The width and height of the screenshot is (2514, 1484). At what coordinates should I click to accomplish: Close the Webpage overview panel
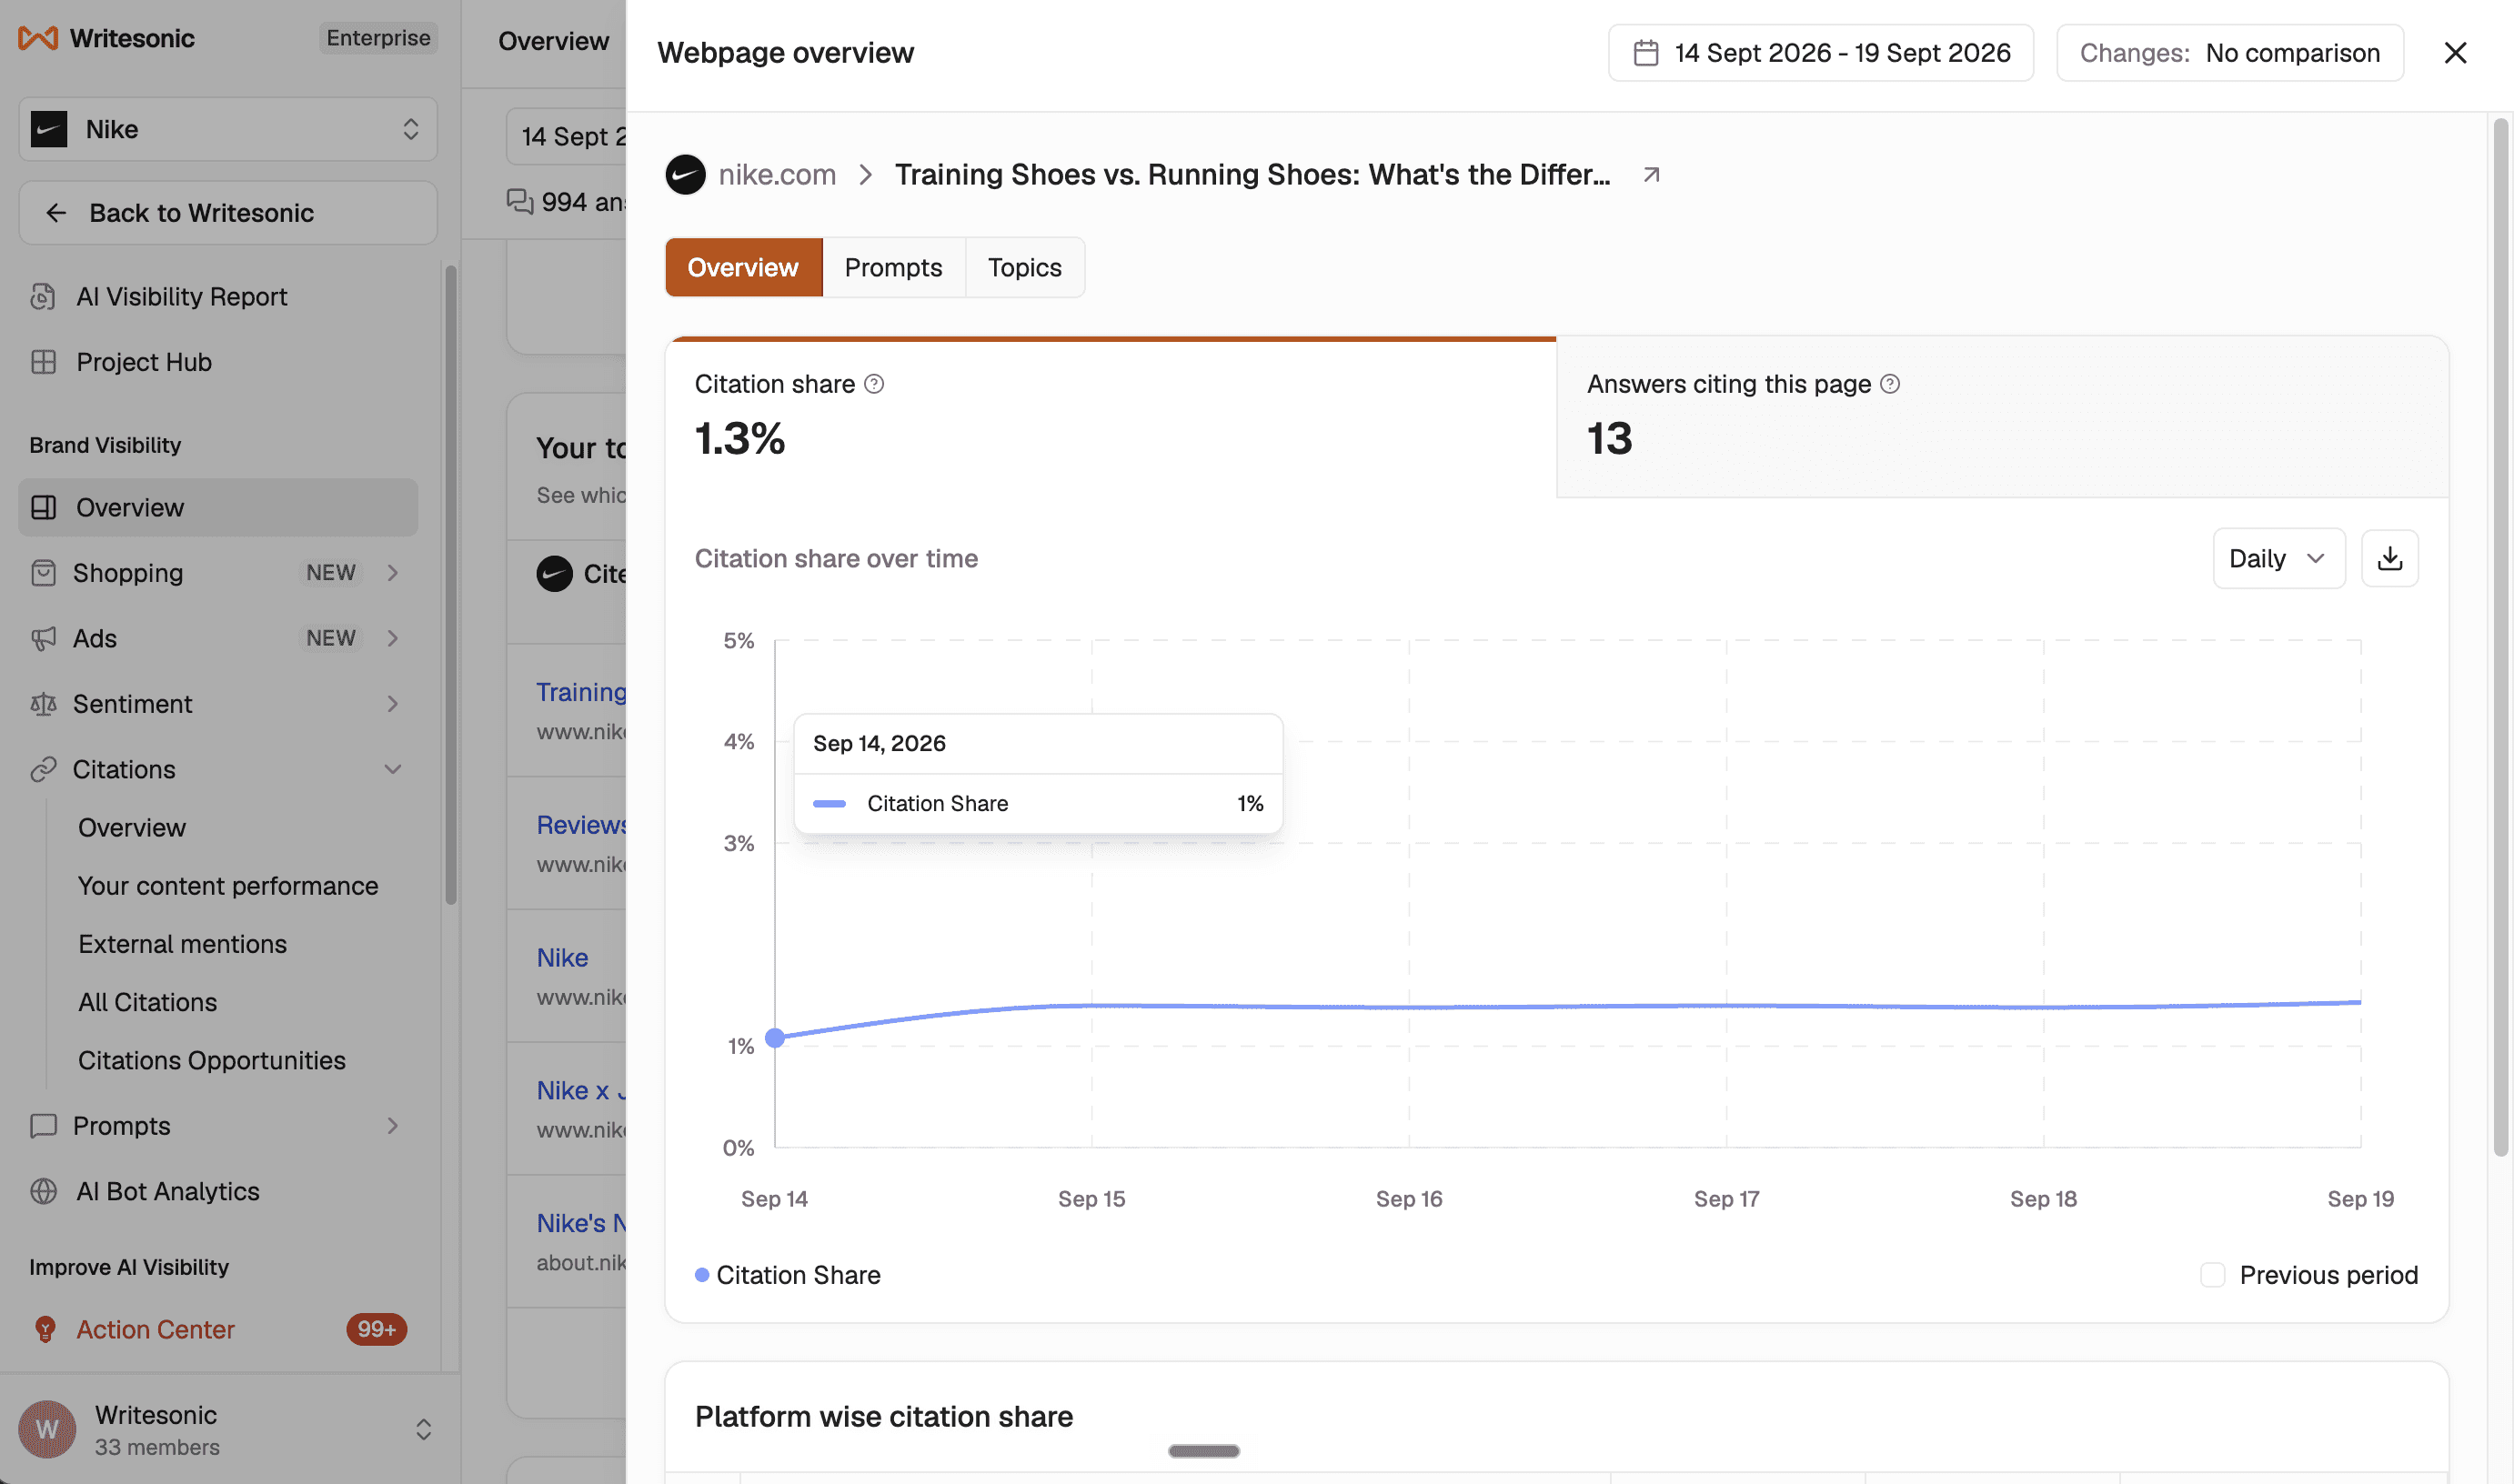tap(2455, 53)
